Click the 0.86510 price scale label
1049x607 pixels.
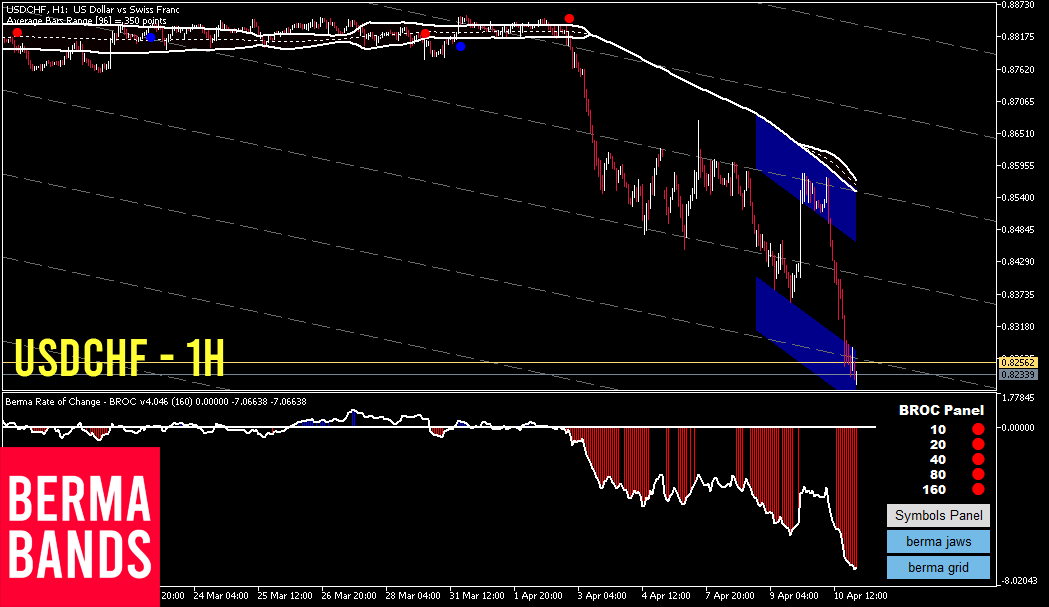pyautogui.click(x=1018, y=134)
